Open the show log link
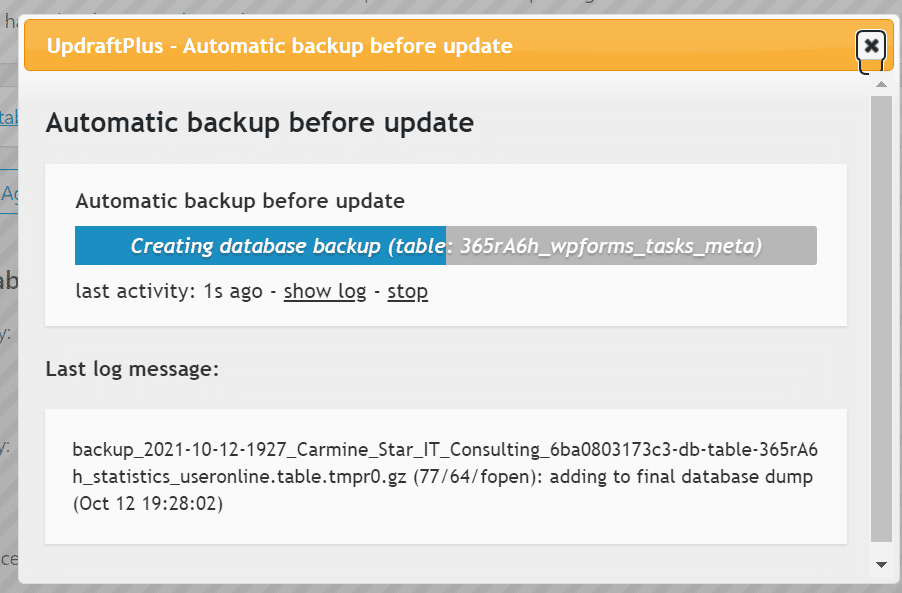Screen dimensions: 902x593 tap(324, 291)
